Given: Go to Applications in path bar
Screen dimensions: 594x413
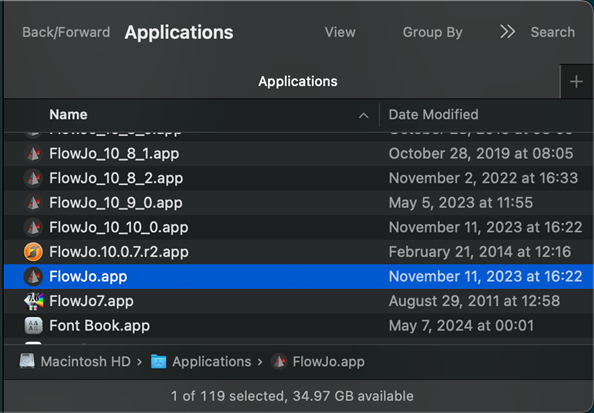Looking at the screenshot, I should click(212, 361).
